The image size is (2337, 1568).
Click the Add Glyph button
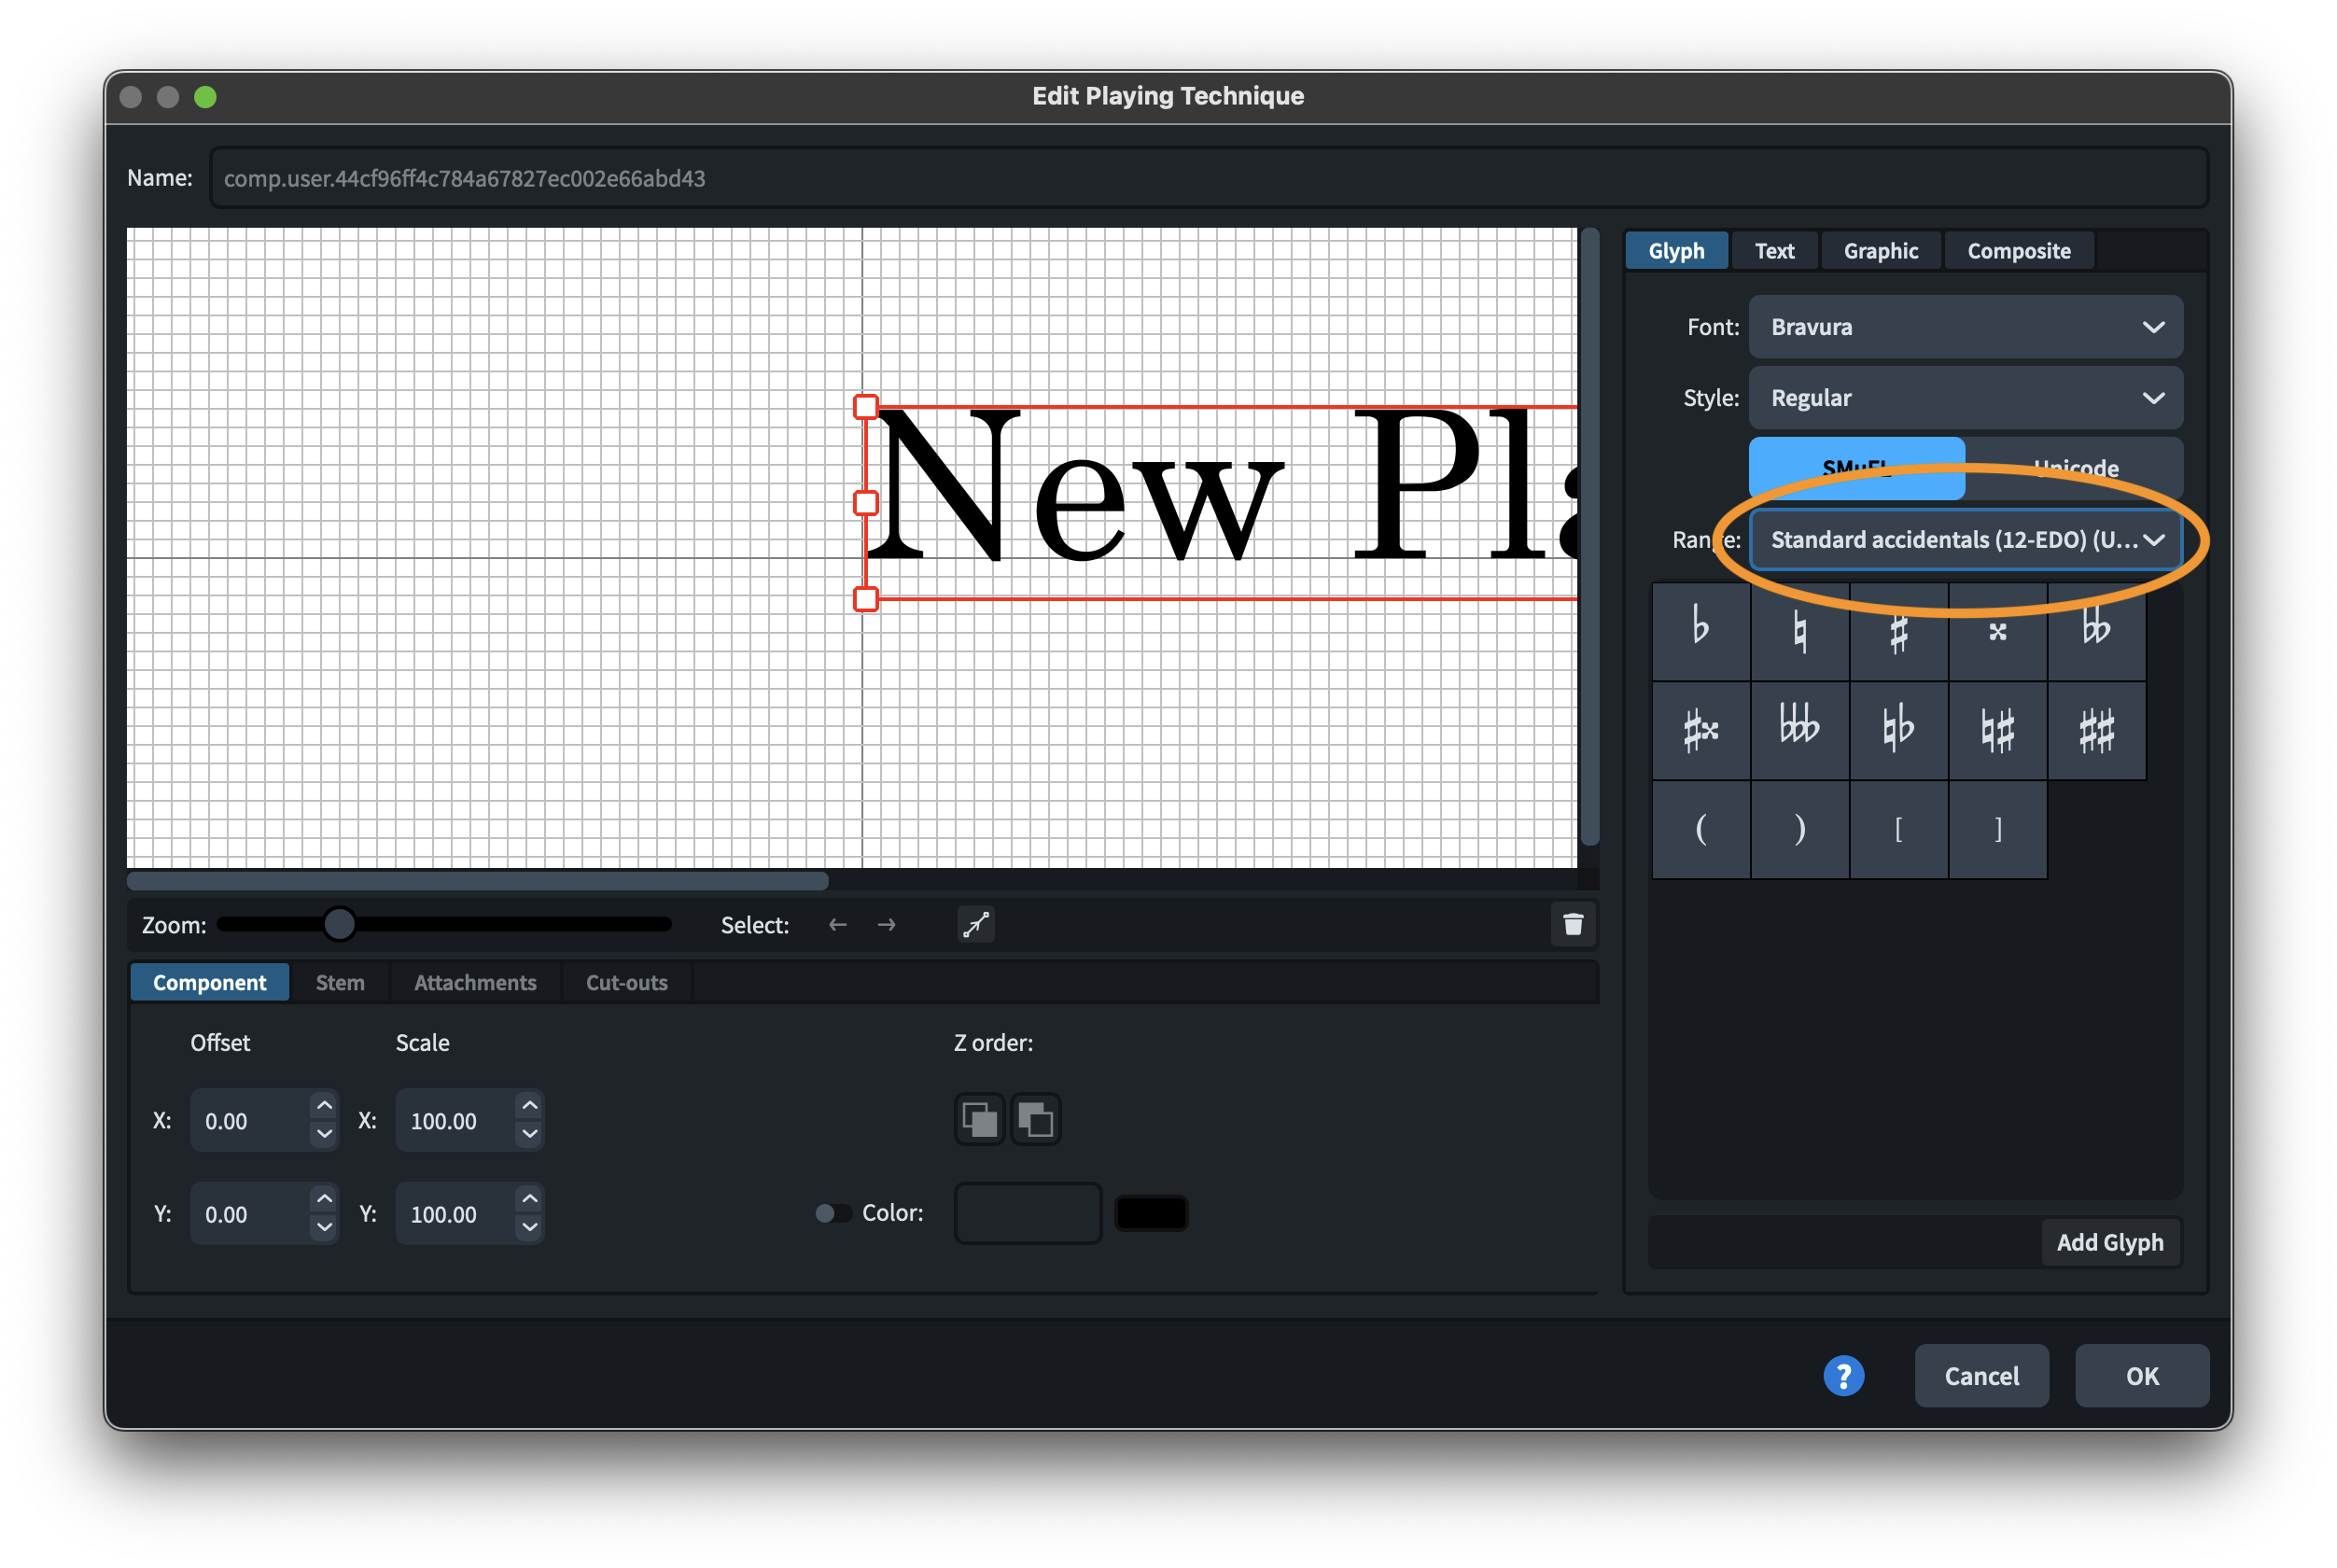pyautogui.click(x=2109, y=1242)
